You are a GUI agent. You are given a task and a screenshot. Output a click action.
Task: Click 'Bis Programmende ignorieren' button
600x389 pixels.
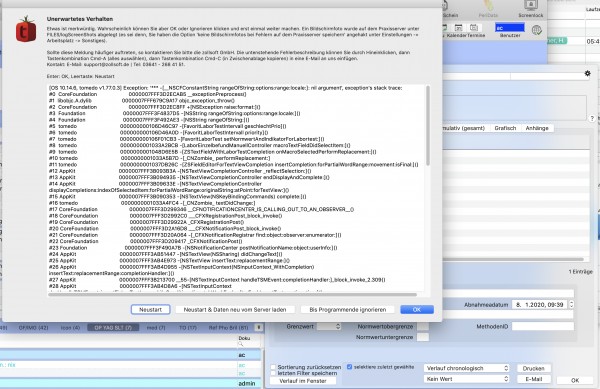[347, 309]
